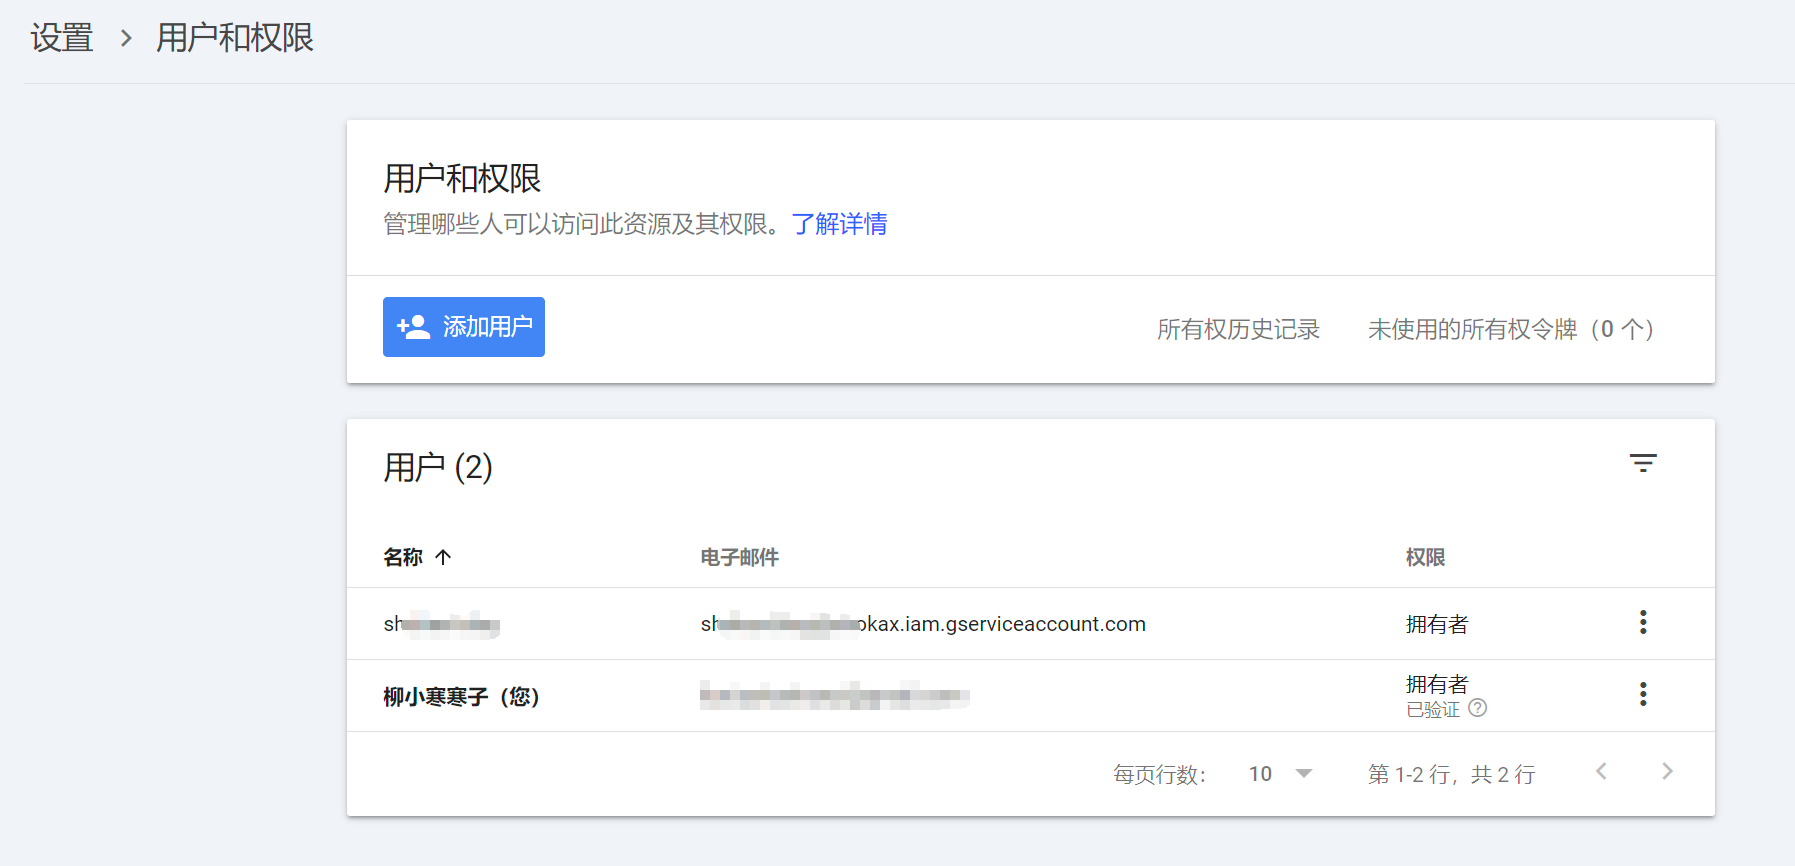1795x866 pixels.
Task: Open the filter icon in users table
Action: (1642, 463)
